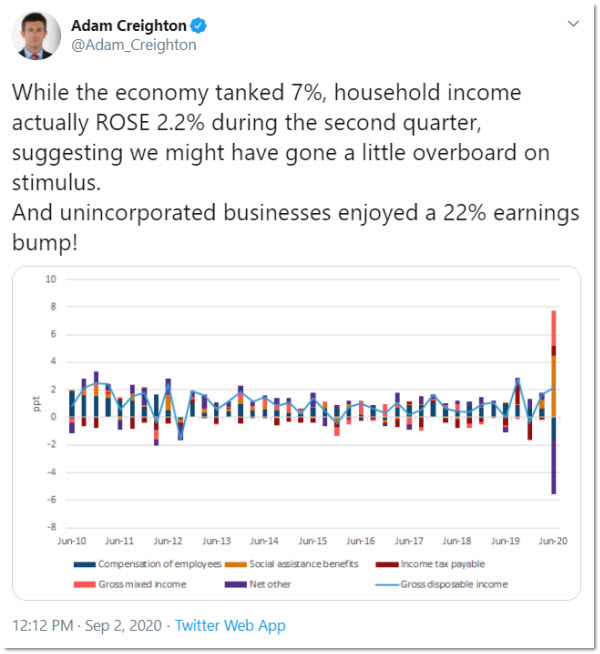
Task: Click the ppt y-axis title
Action: pos(38,408)
